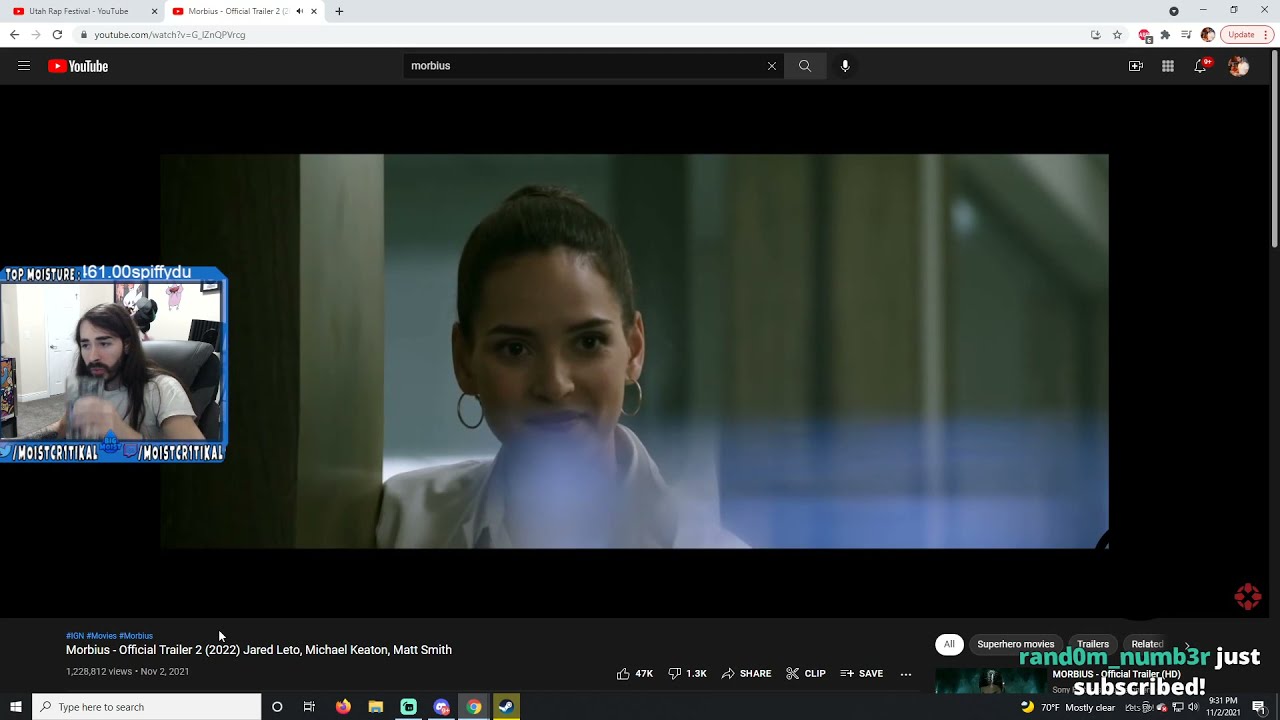This screenshot has height=720, width=1280.
Task: Open Task View on the taskbar
Action: (309, 707)
